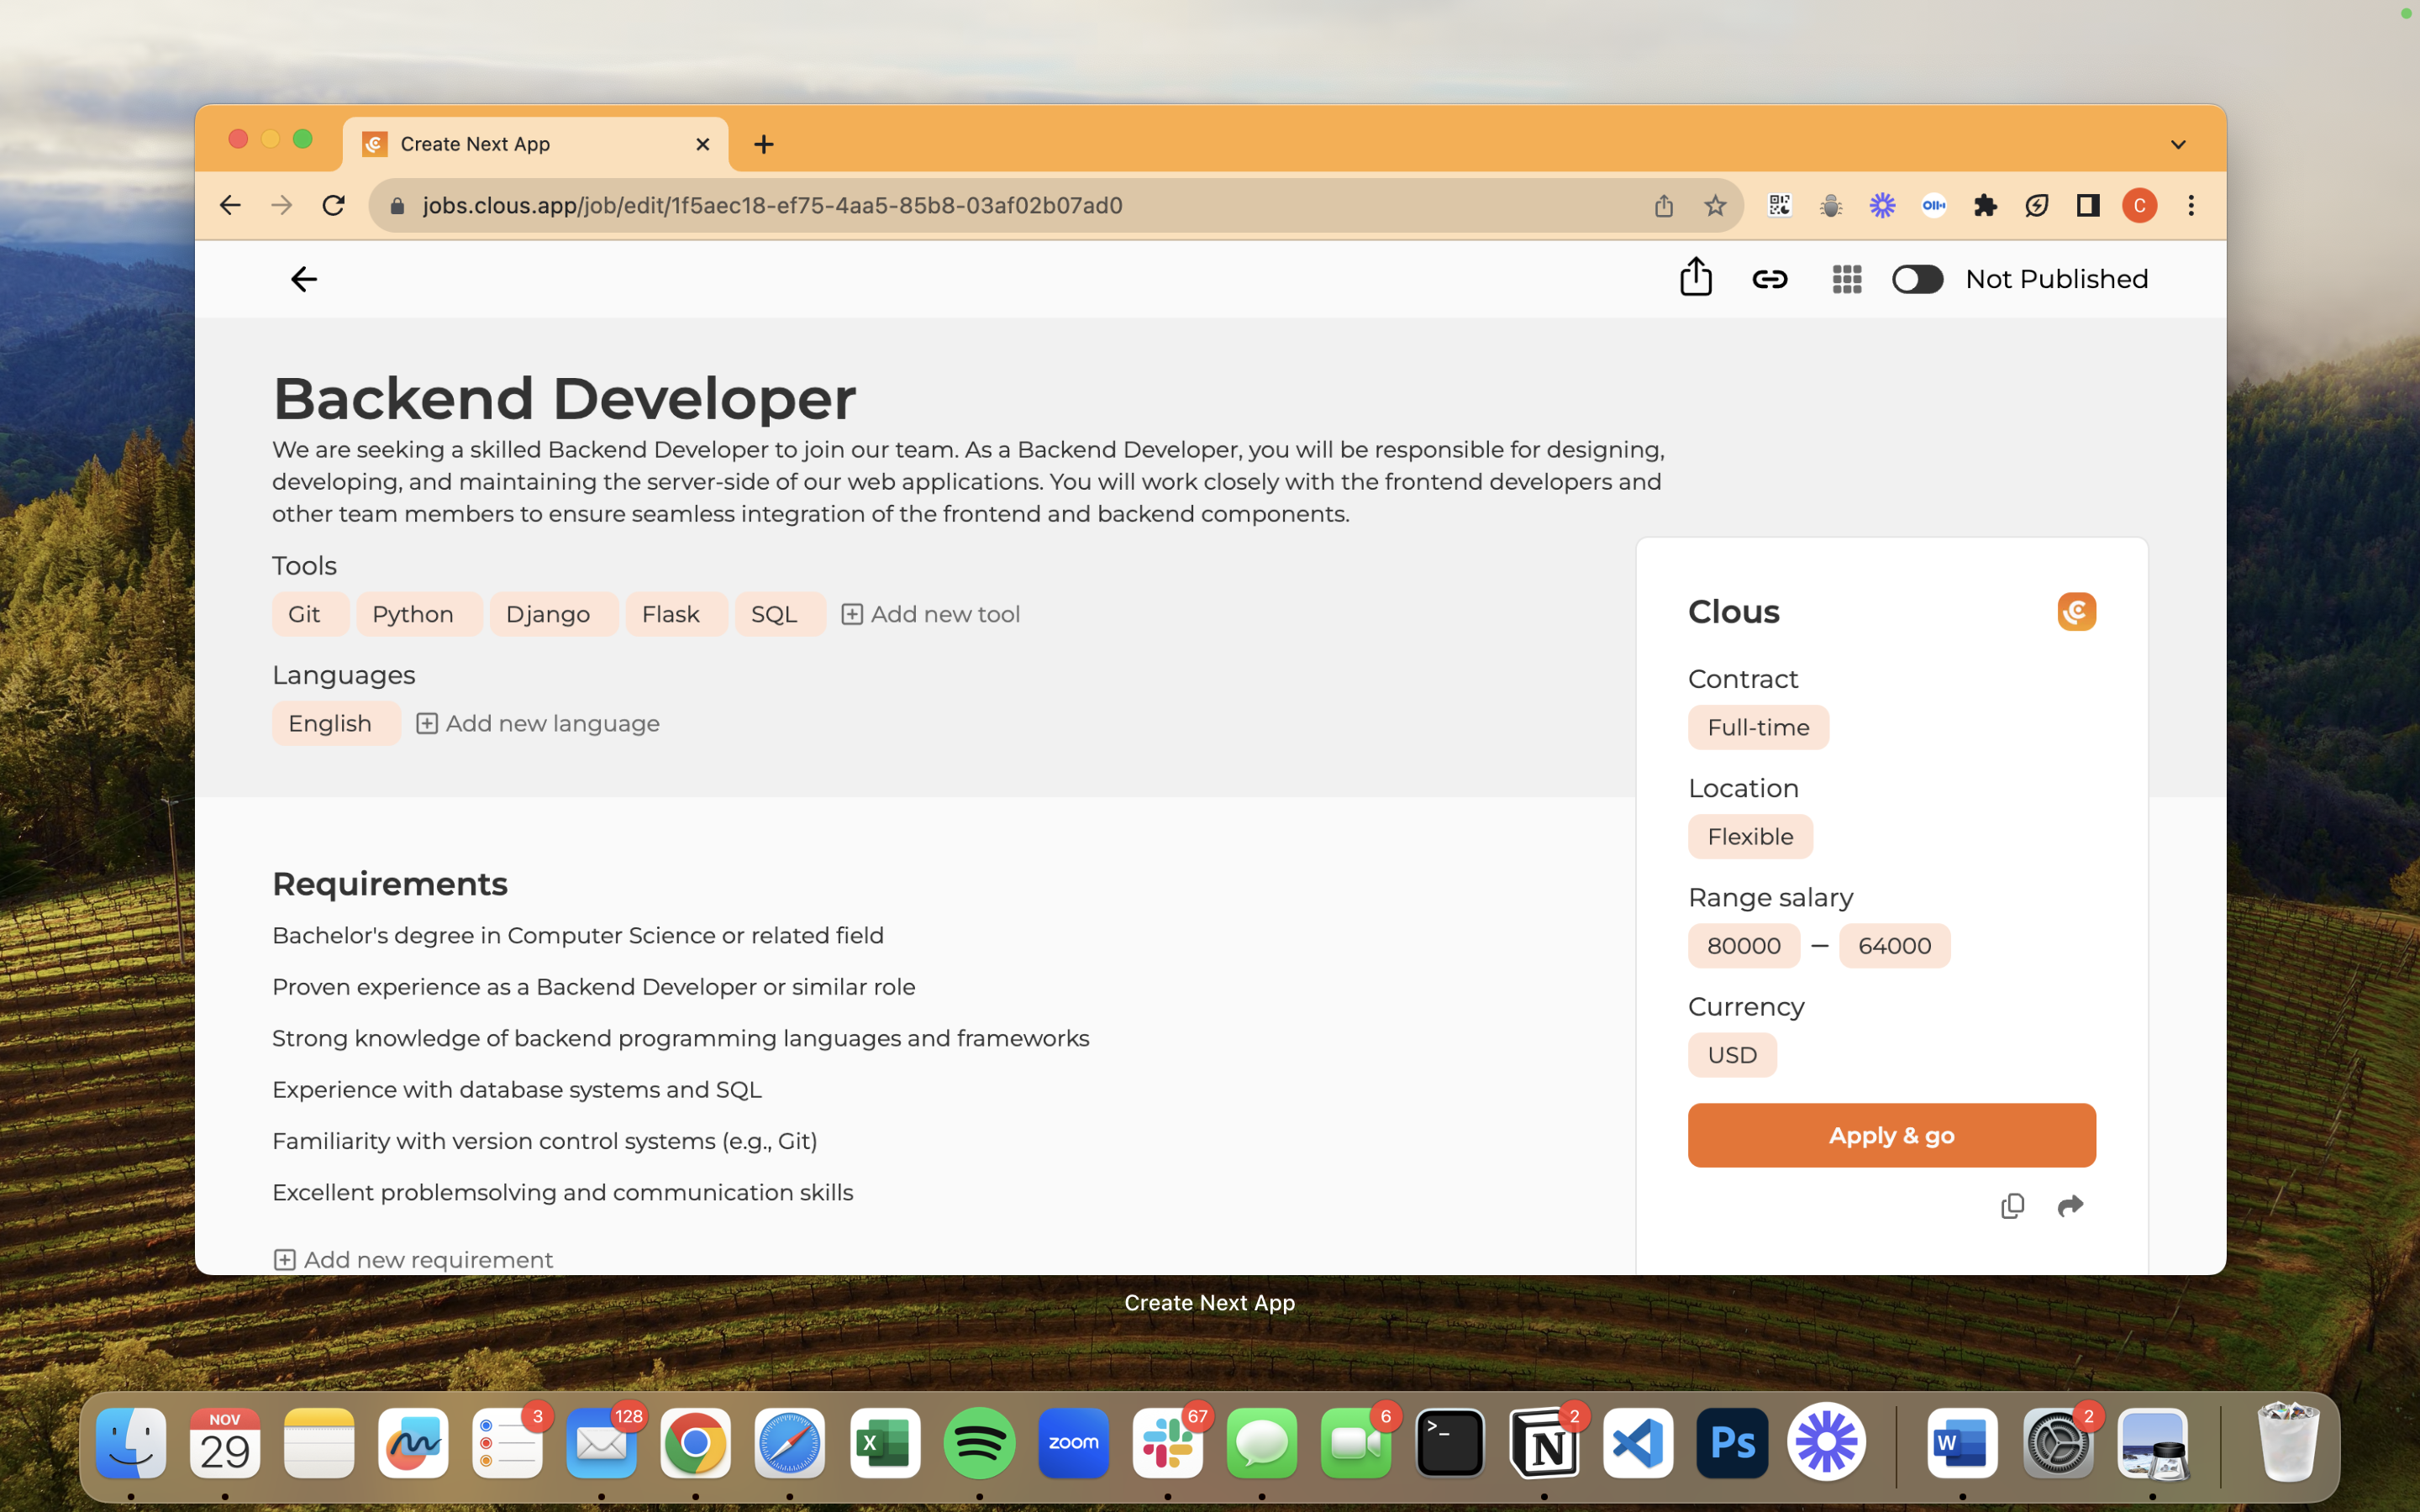Open Chrome three-dot menu
2420x1512 pixels.
tap(2190, 206)
